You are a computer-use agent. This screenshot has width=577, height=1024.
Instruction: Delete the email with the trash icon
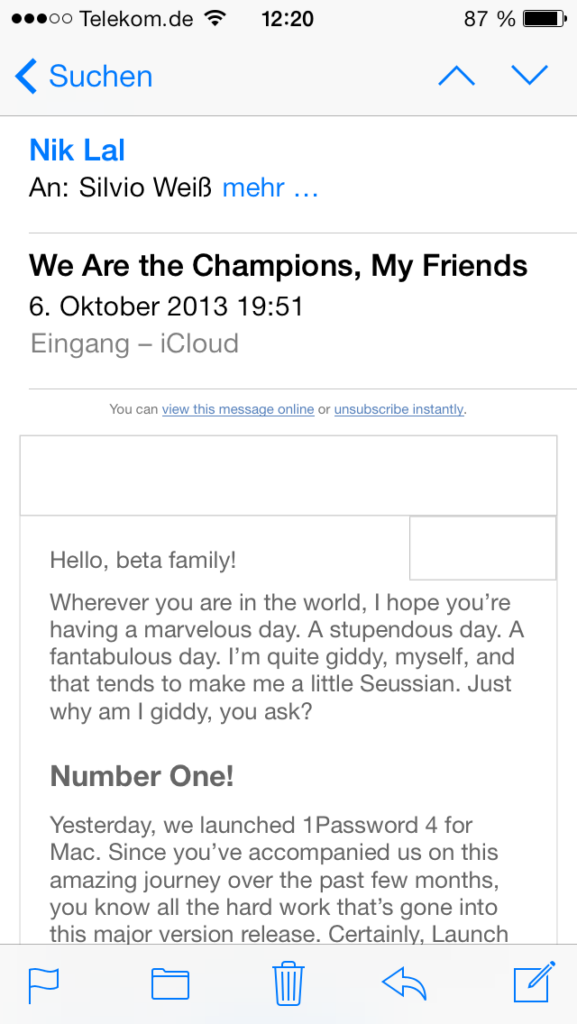coord(288,983)
